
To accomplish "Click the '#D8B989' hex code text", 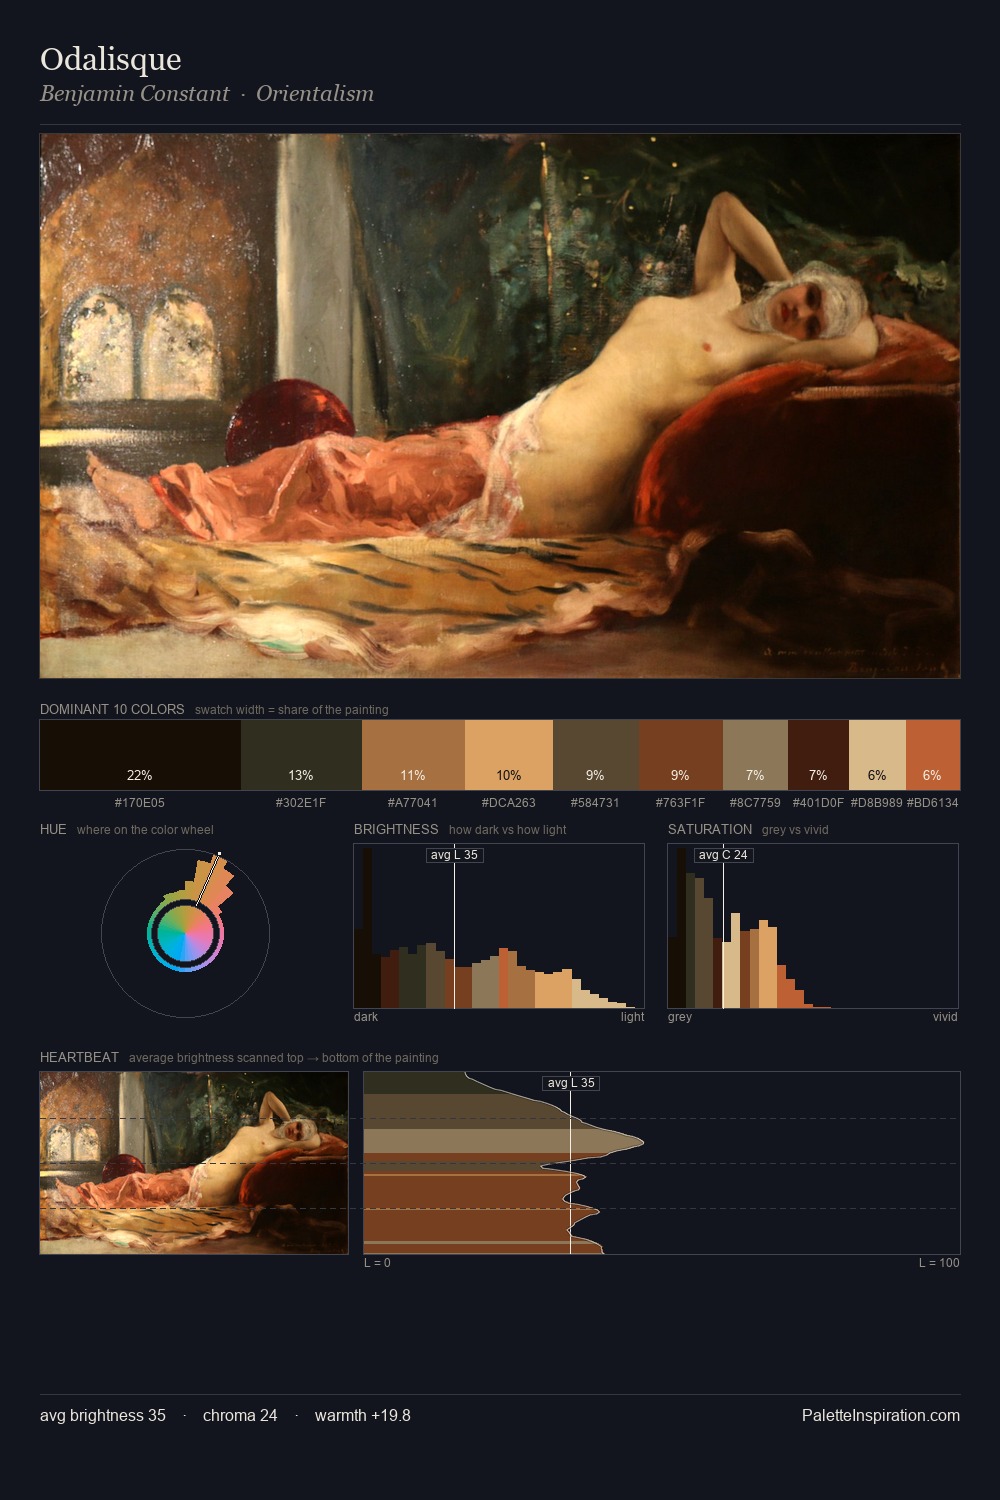I will point(877,802).
